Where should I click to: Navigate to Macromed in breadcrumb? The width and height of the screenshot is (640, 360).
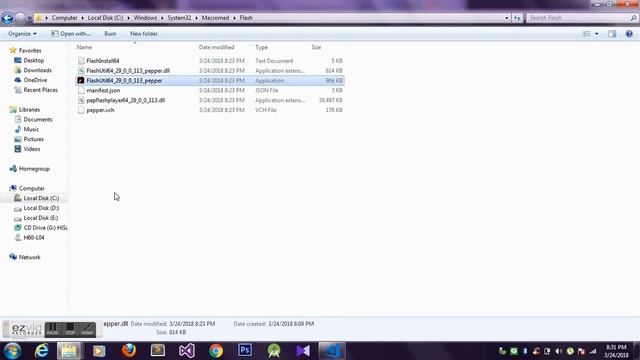pyautogui.click(x=215, y=18)
